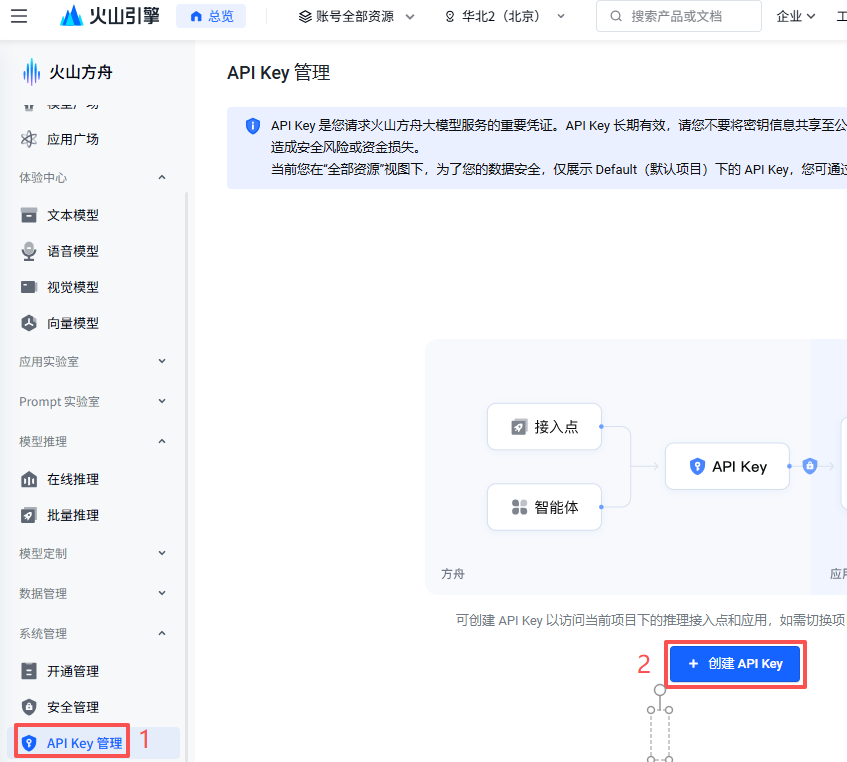Image resolution: width=847 pixels, height=762 pixels.
Task: Click the 视觉模型 icon
Action: pos(29,287)
